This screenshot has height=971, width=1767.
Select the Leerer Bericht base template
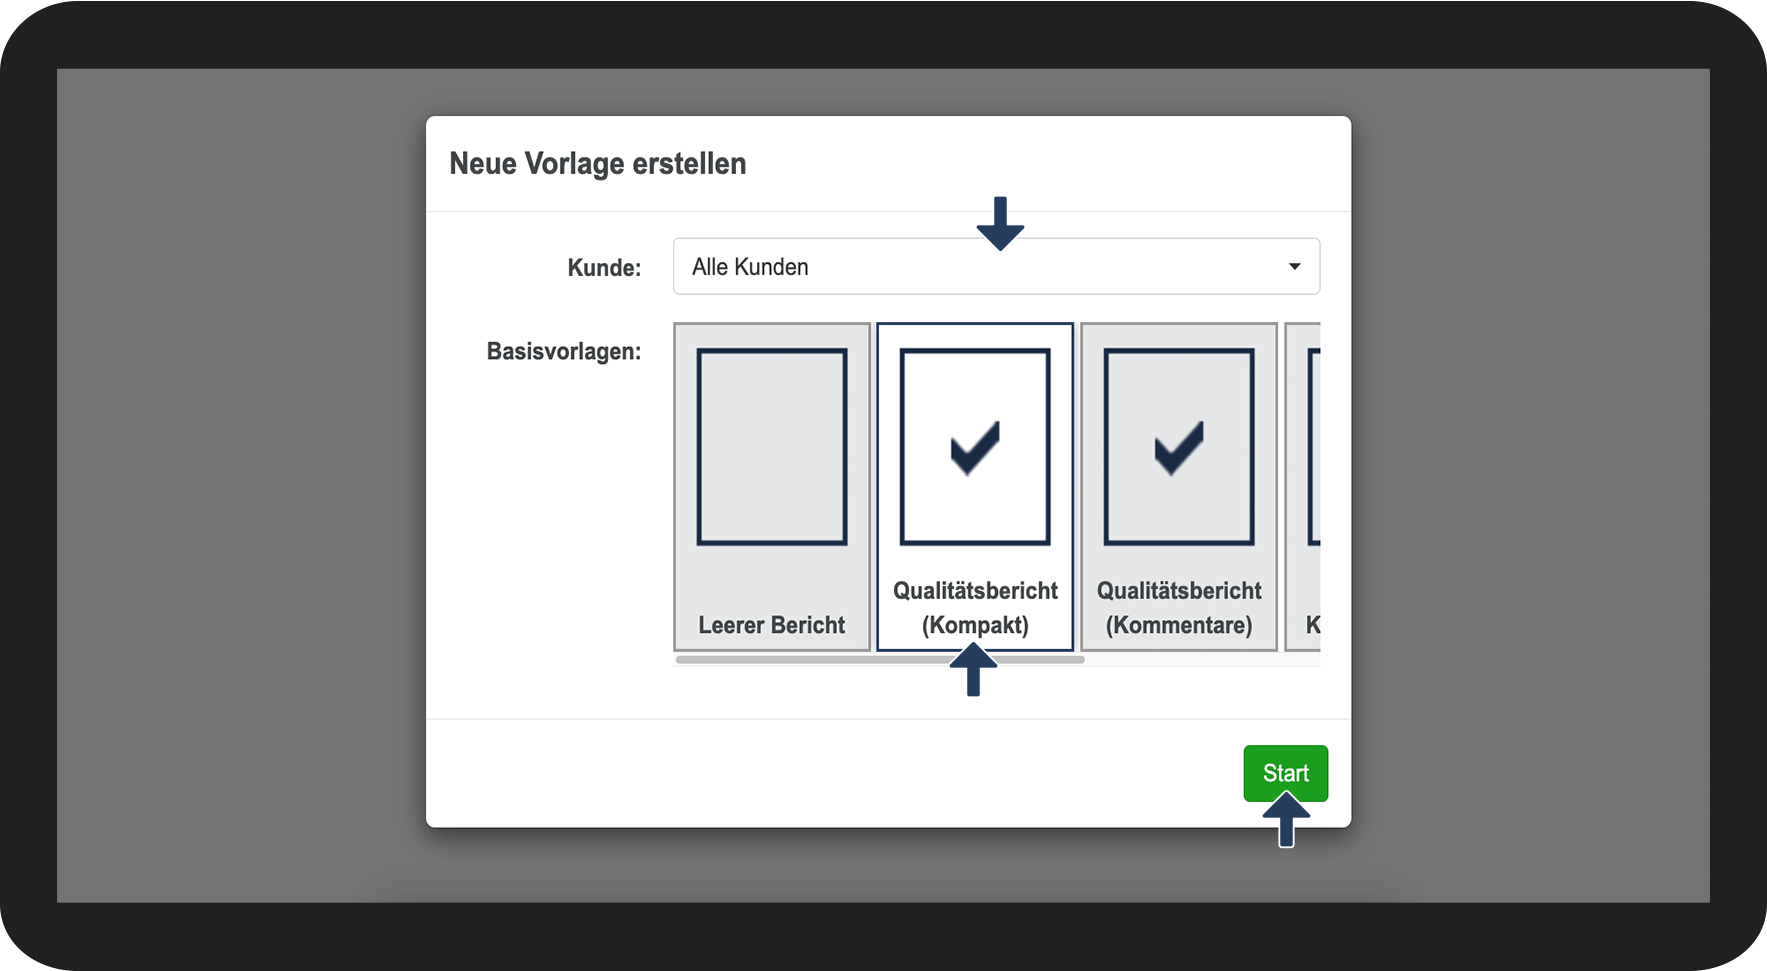(772, 487)
